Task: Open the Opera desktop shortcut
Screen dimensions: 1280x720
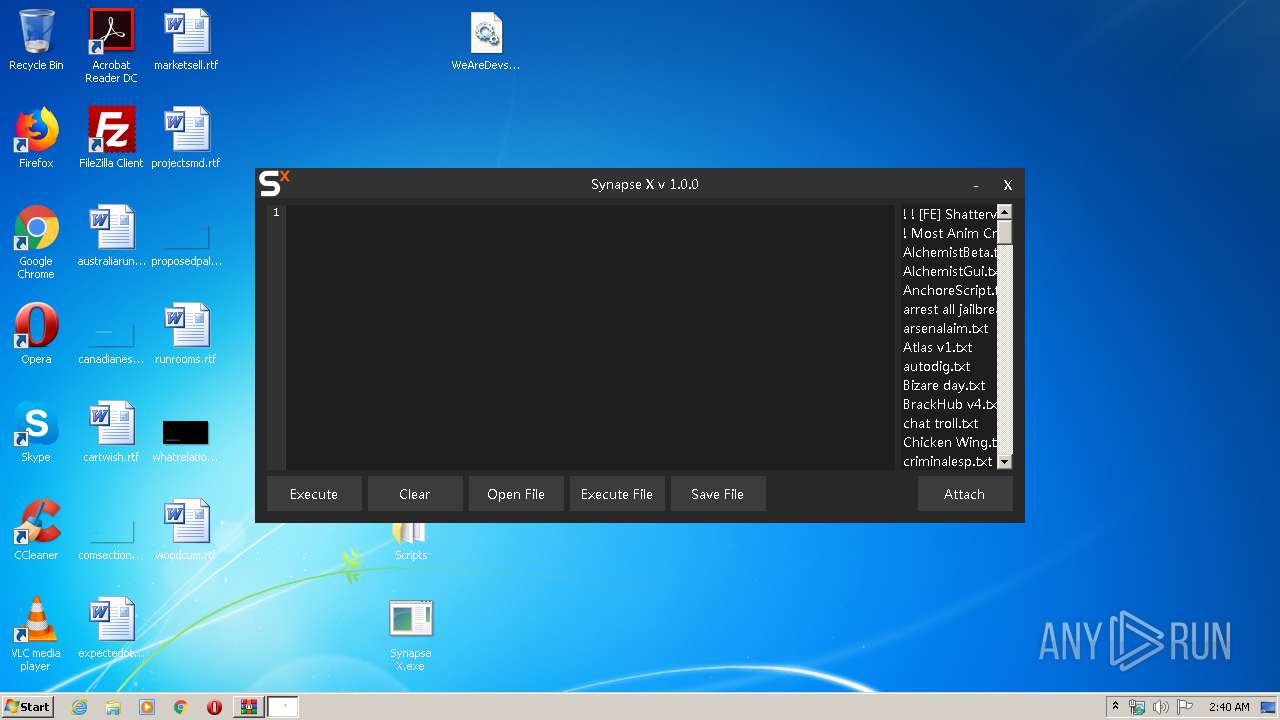Action: point(36,335)
